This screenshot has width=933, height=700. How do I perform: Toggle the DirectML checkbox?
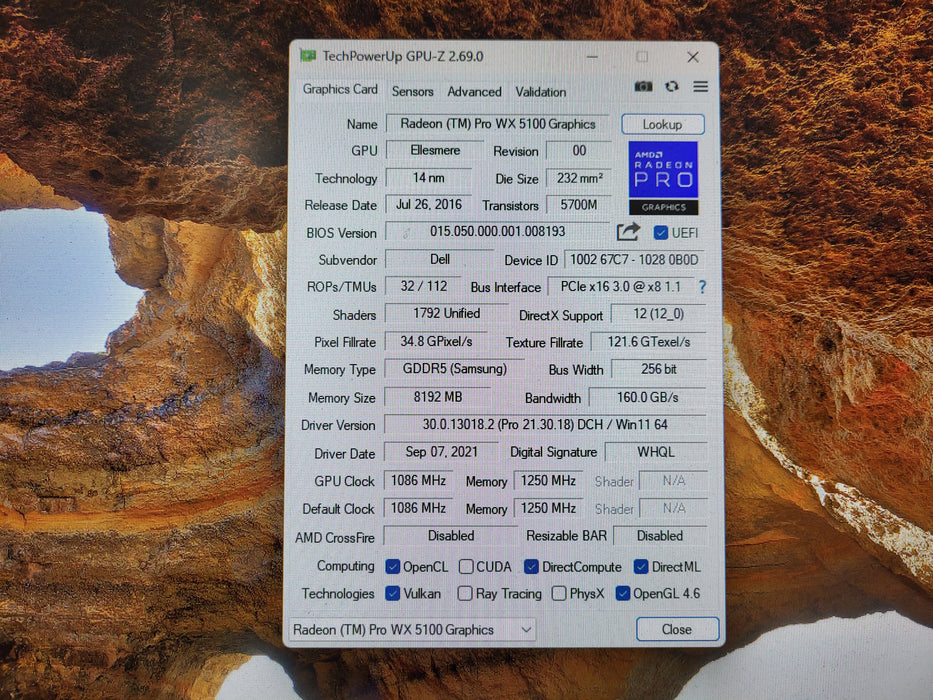click(x=641, y=567)
